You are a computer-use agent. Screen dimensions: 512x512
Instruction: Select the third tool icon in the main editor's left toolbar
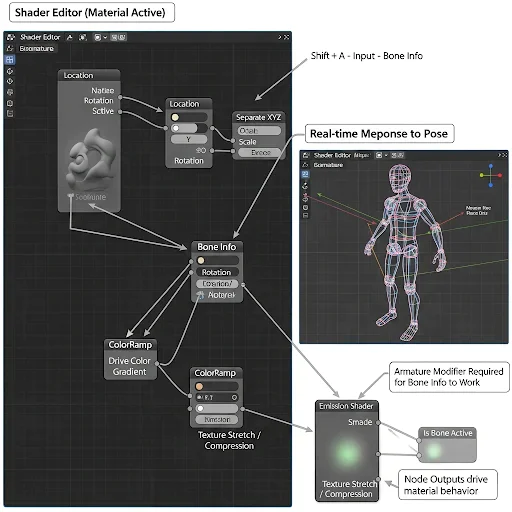pyautogui.click(x=10, y=81)
